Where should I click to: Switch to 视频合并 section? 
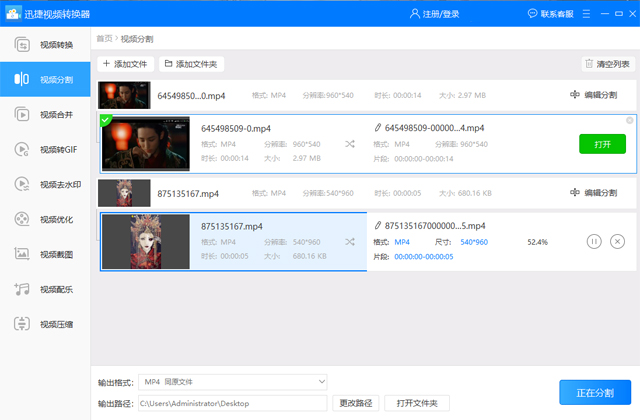45,115
